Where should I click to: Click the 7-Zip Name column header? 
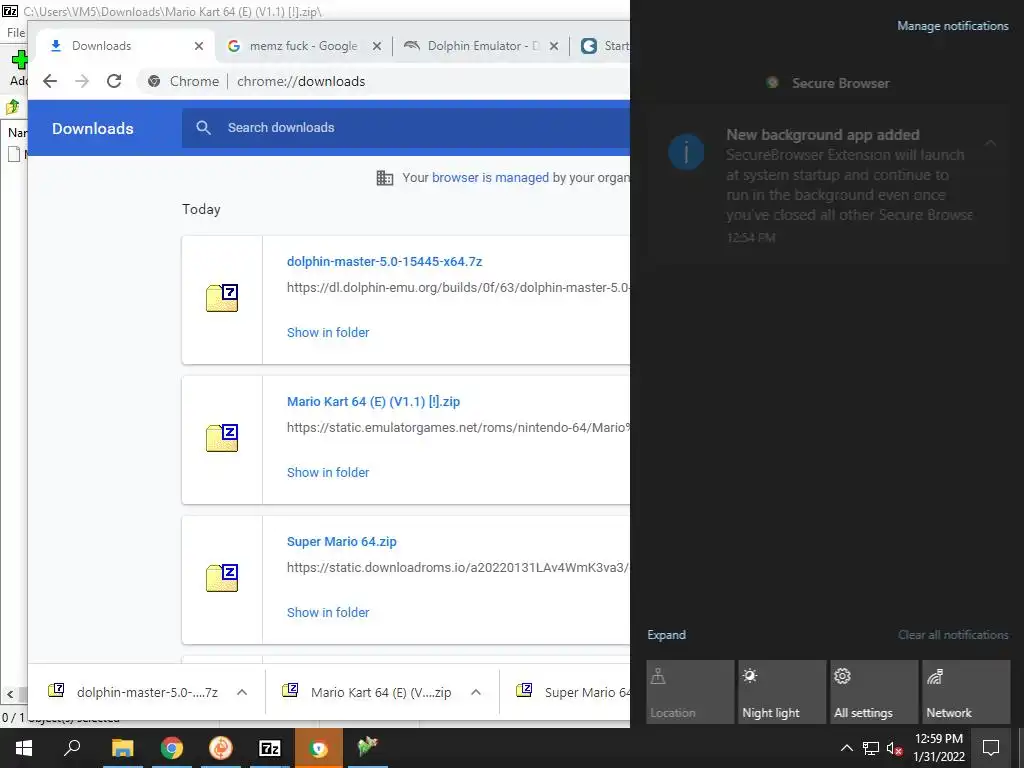(x=16, y=133)
